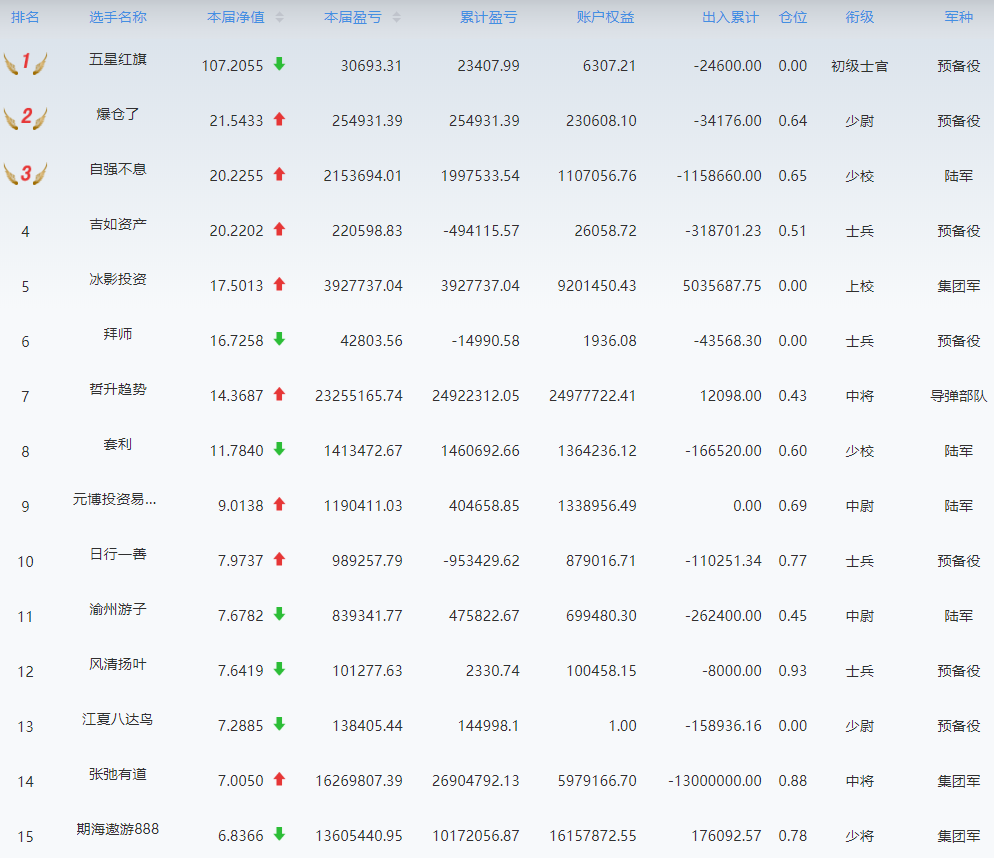Click the 衔级 column header
994x858 pixels.
click(860, 18)
